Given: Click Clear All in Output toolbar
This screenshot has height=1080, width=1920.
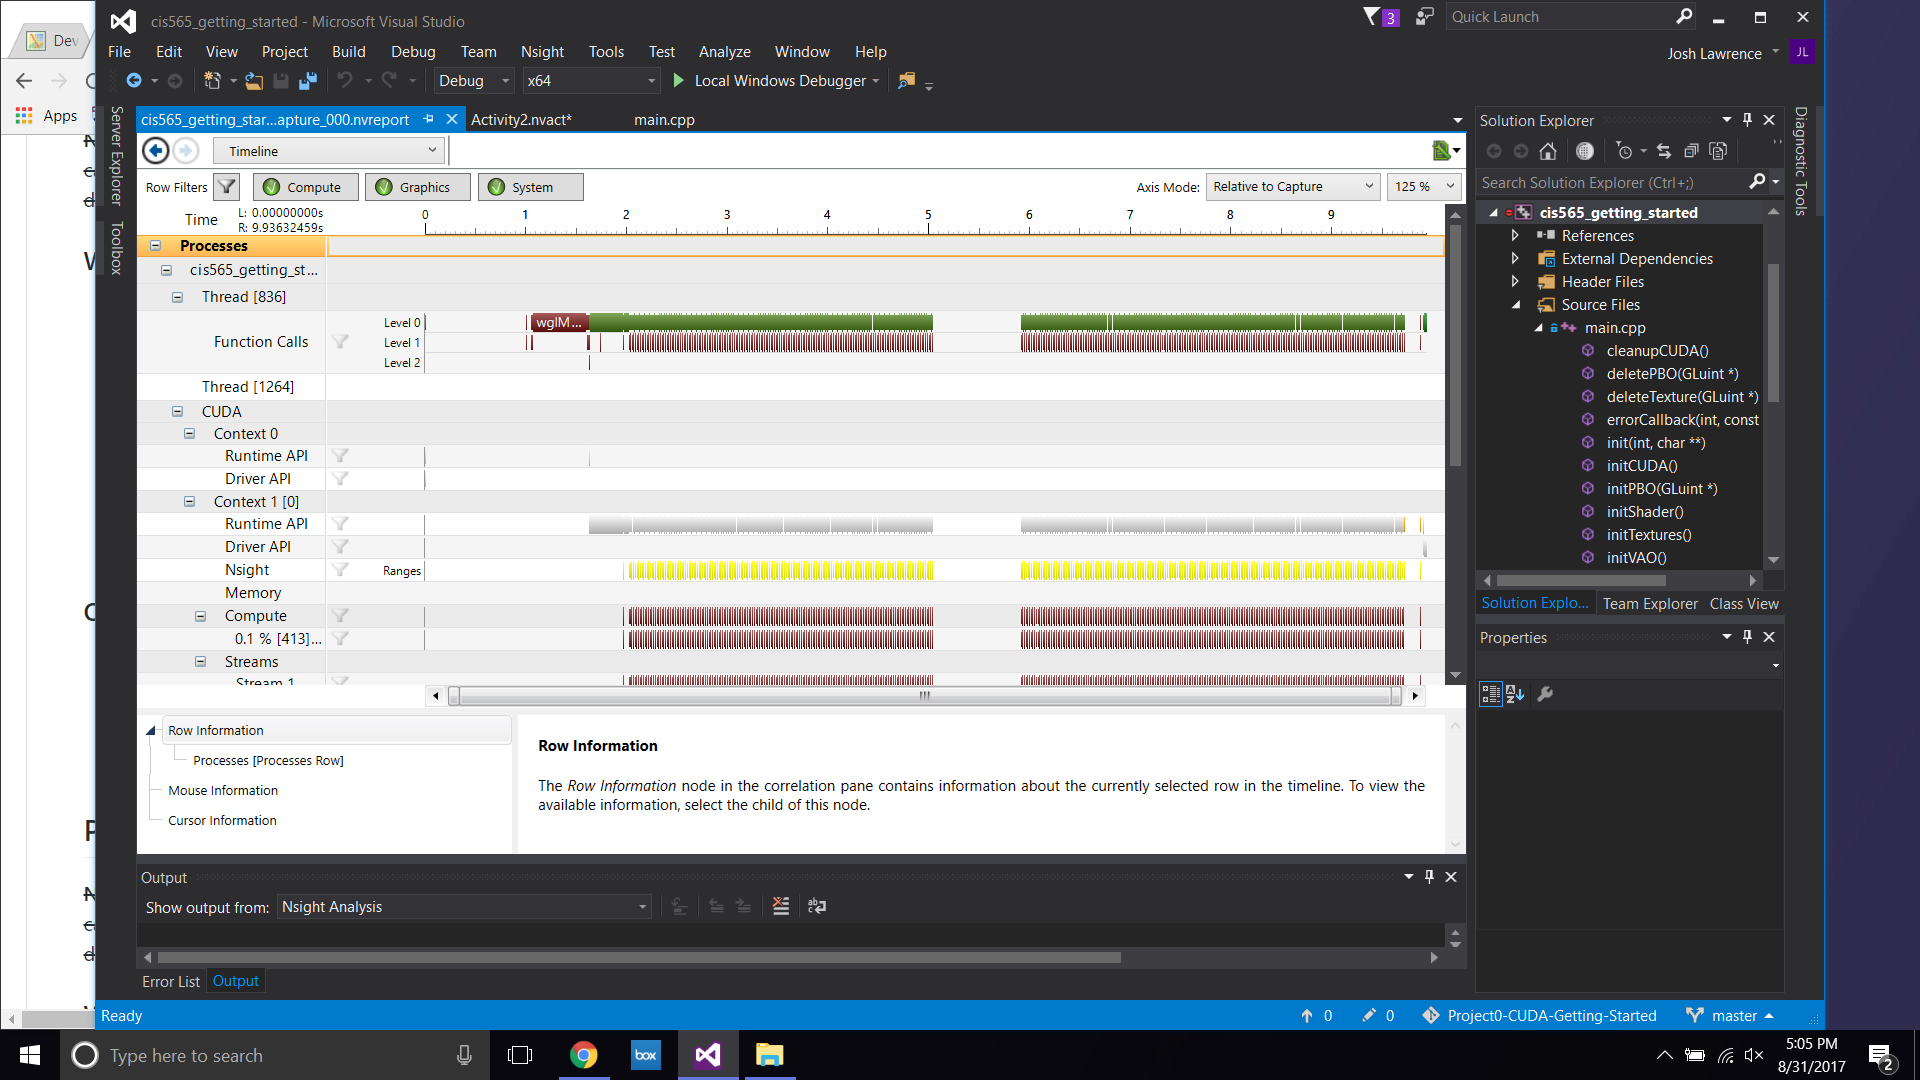Looking at the screenshot, I should 781,906.
